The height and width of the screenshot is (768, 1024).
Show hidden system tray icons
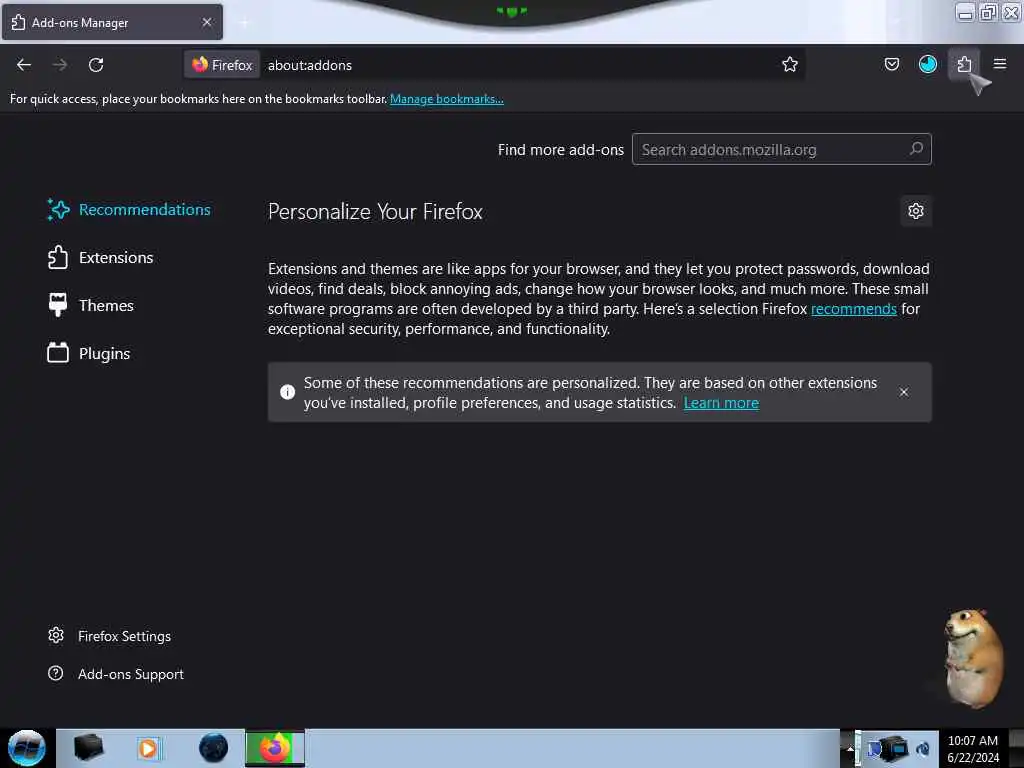(x=850, y=749)
